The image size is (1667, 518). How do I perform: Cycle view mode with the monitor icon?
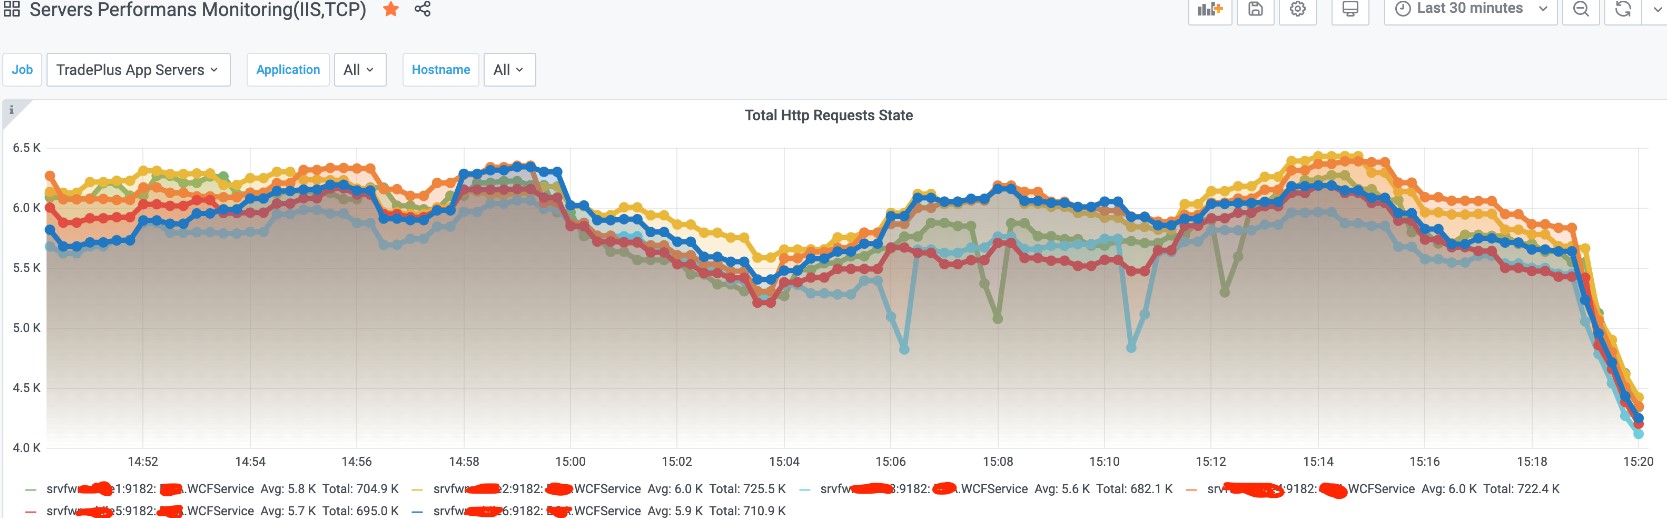[x=1350, y=9]
